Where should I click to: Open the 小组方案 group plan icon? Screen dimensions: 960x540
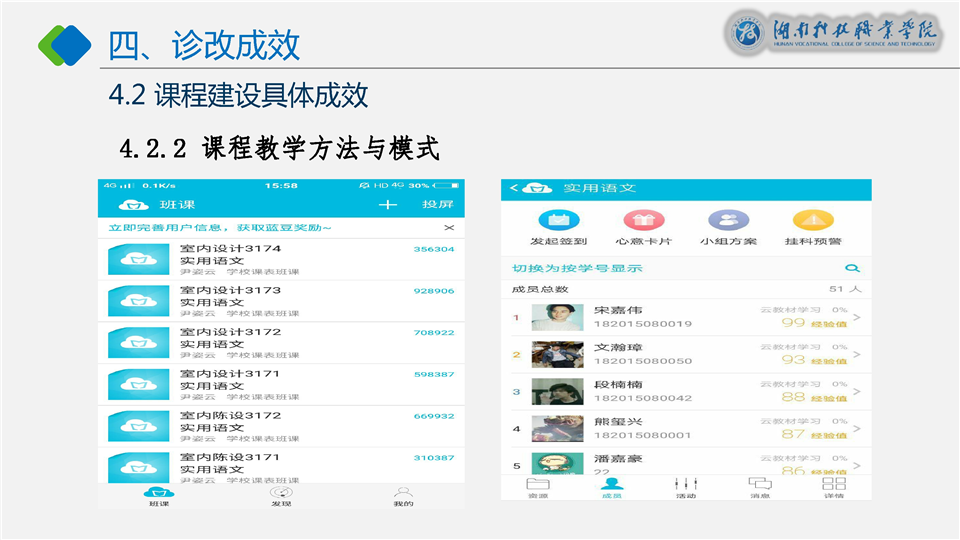(x=728, y=220)
